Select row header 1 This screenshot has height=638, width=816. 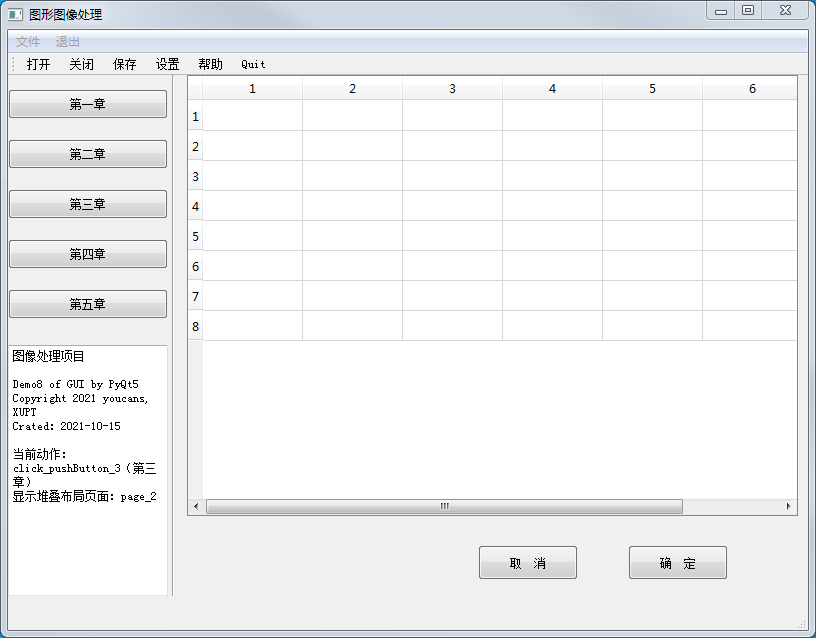click(x=196, y=116)
